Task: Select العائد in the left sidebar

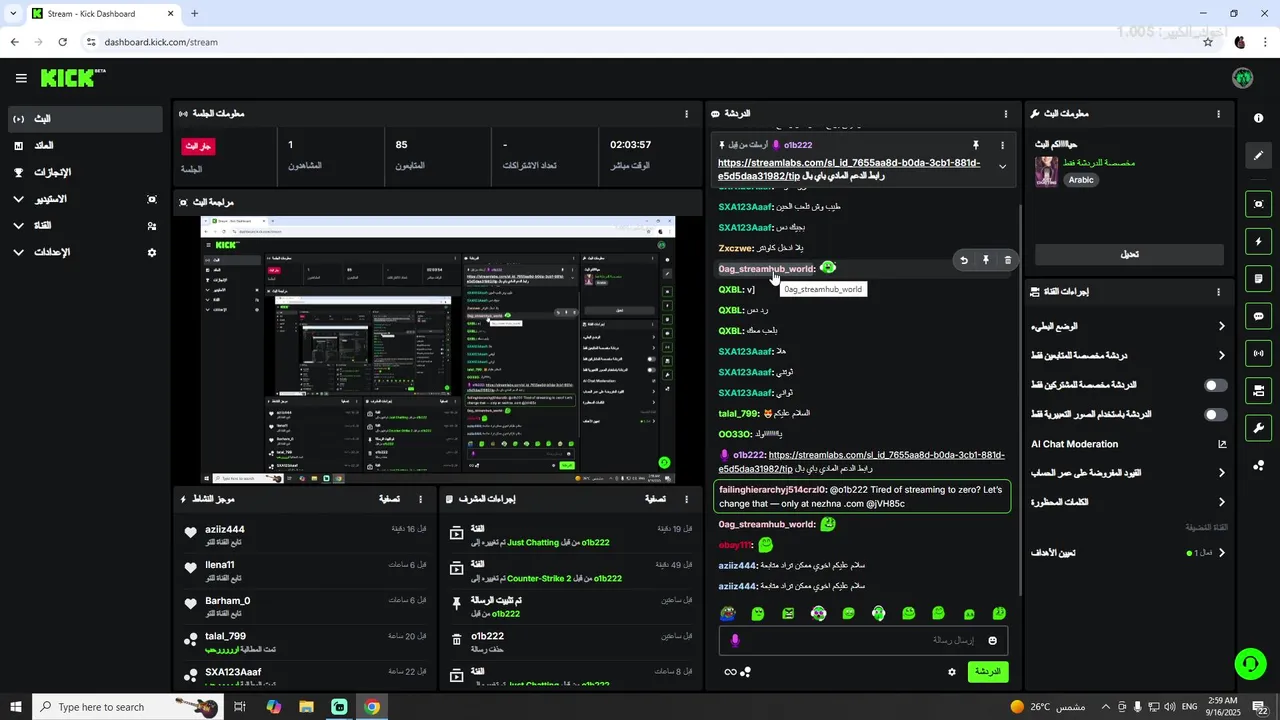Action: [x=84, y=146]
